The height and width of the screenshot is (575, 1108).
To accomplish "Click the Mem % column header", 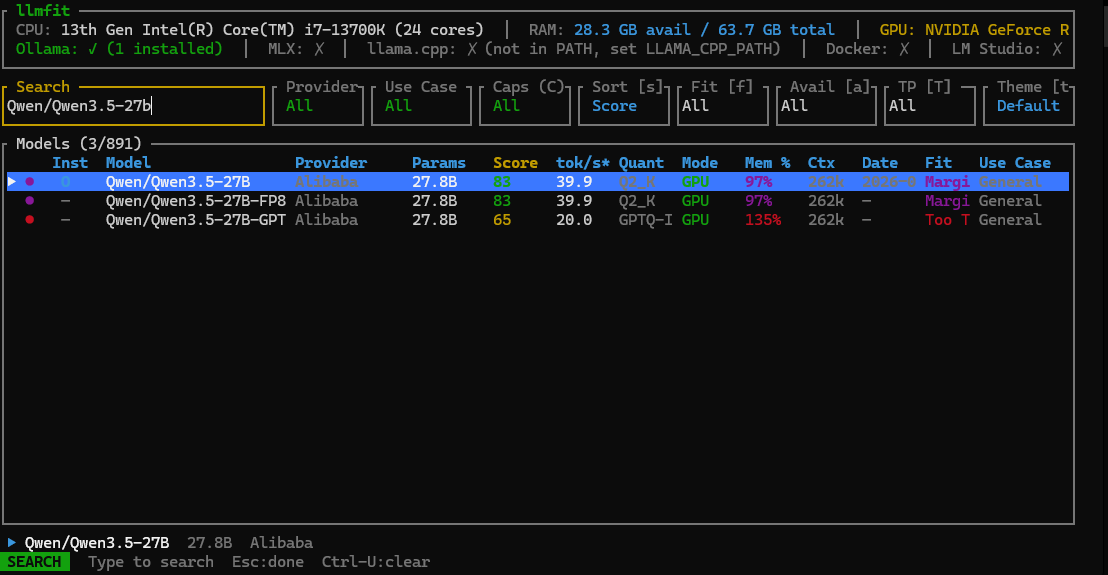I will 767,162.
